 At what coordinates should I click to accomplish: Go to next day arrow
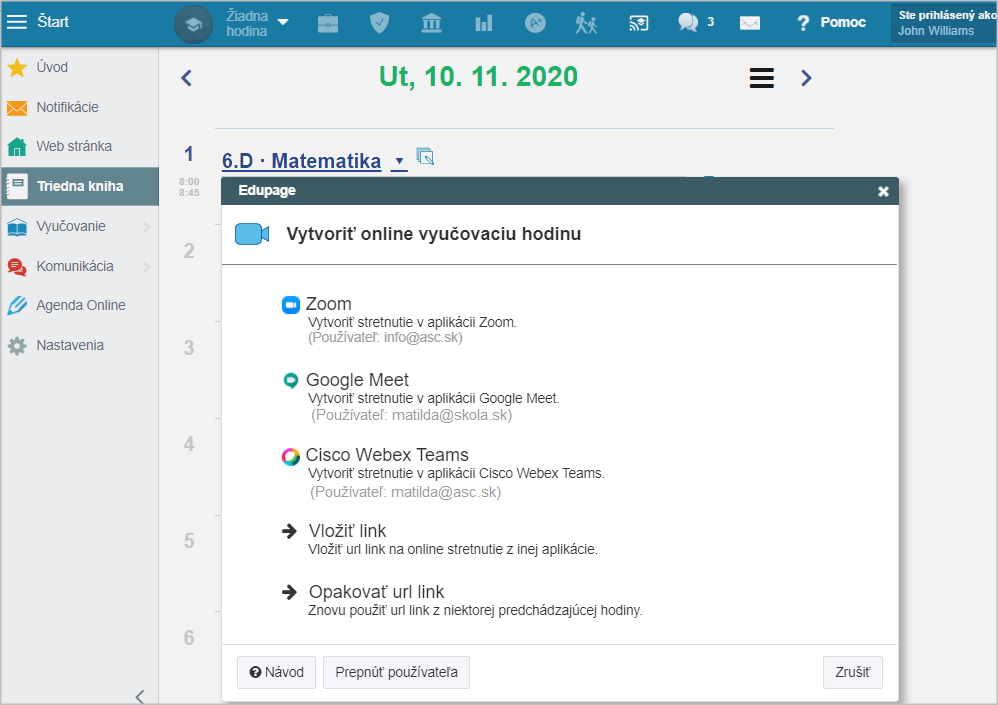point(806,78)
